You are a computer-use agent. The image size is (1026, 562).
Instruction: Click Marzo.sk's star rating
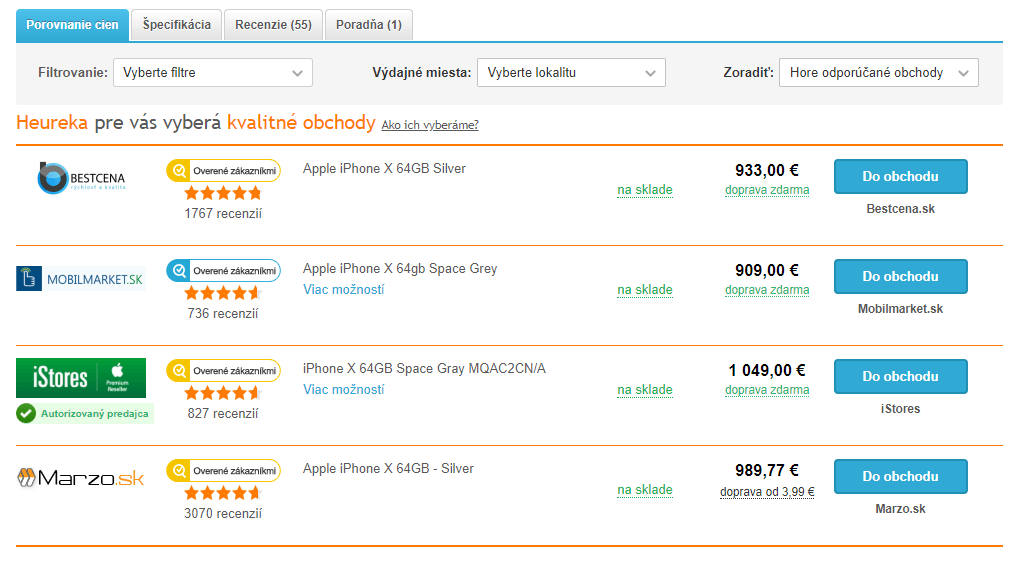pyautogui.click(x=223, y=493)
